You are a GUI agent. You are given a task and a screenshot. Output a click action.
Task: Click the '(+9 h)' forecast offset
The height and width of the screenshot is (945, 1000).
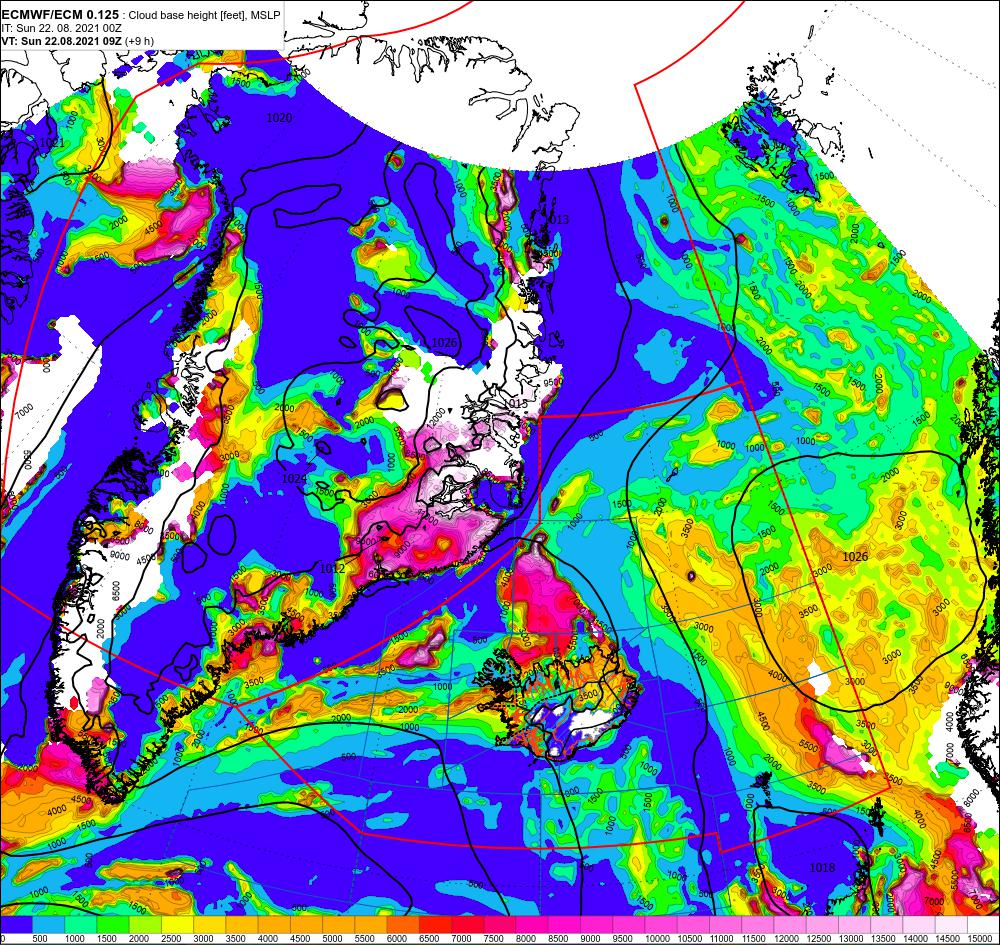[139, 41]
